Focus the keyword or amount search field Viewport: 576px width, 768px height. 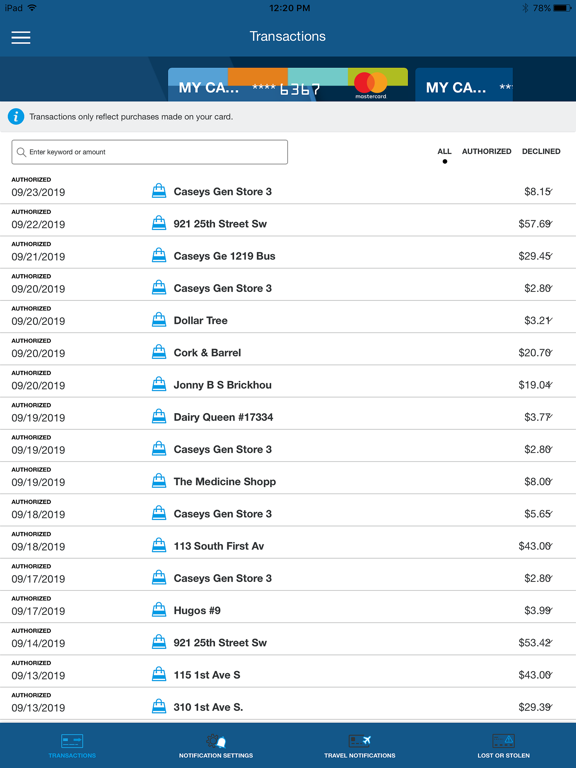coord(149,152)
